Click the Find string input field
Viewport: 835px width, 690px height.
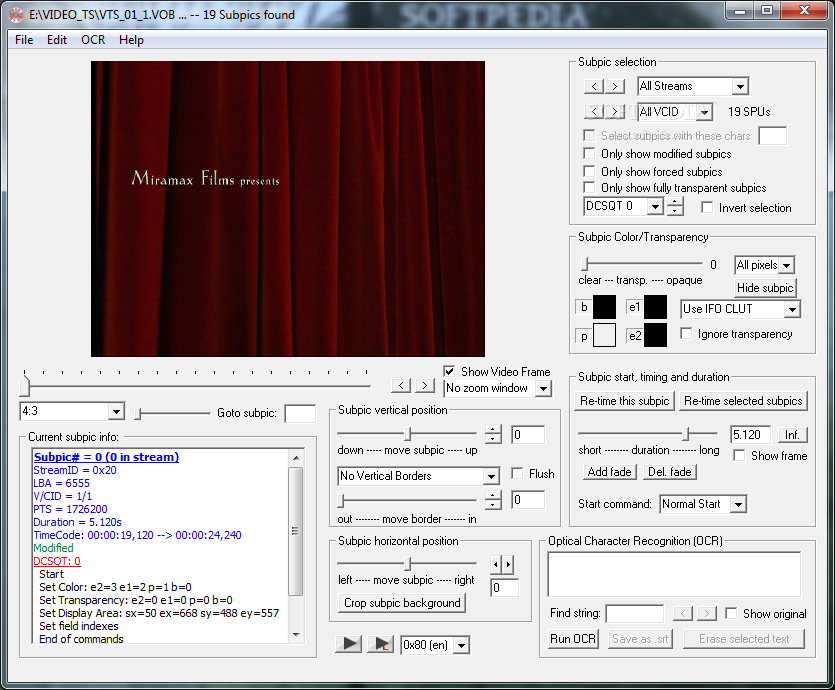635,613
